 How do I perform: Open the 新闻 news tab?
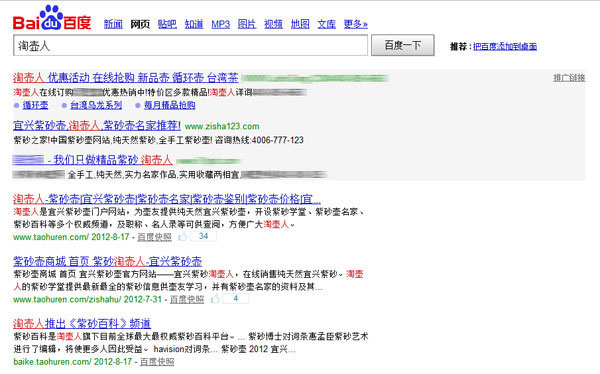113,24
